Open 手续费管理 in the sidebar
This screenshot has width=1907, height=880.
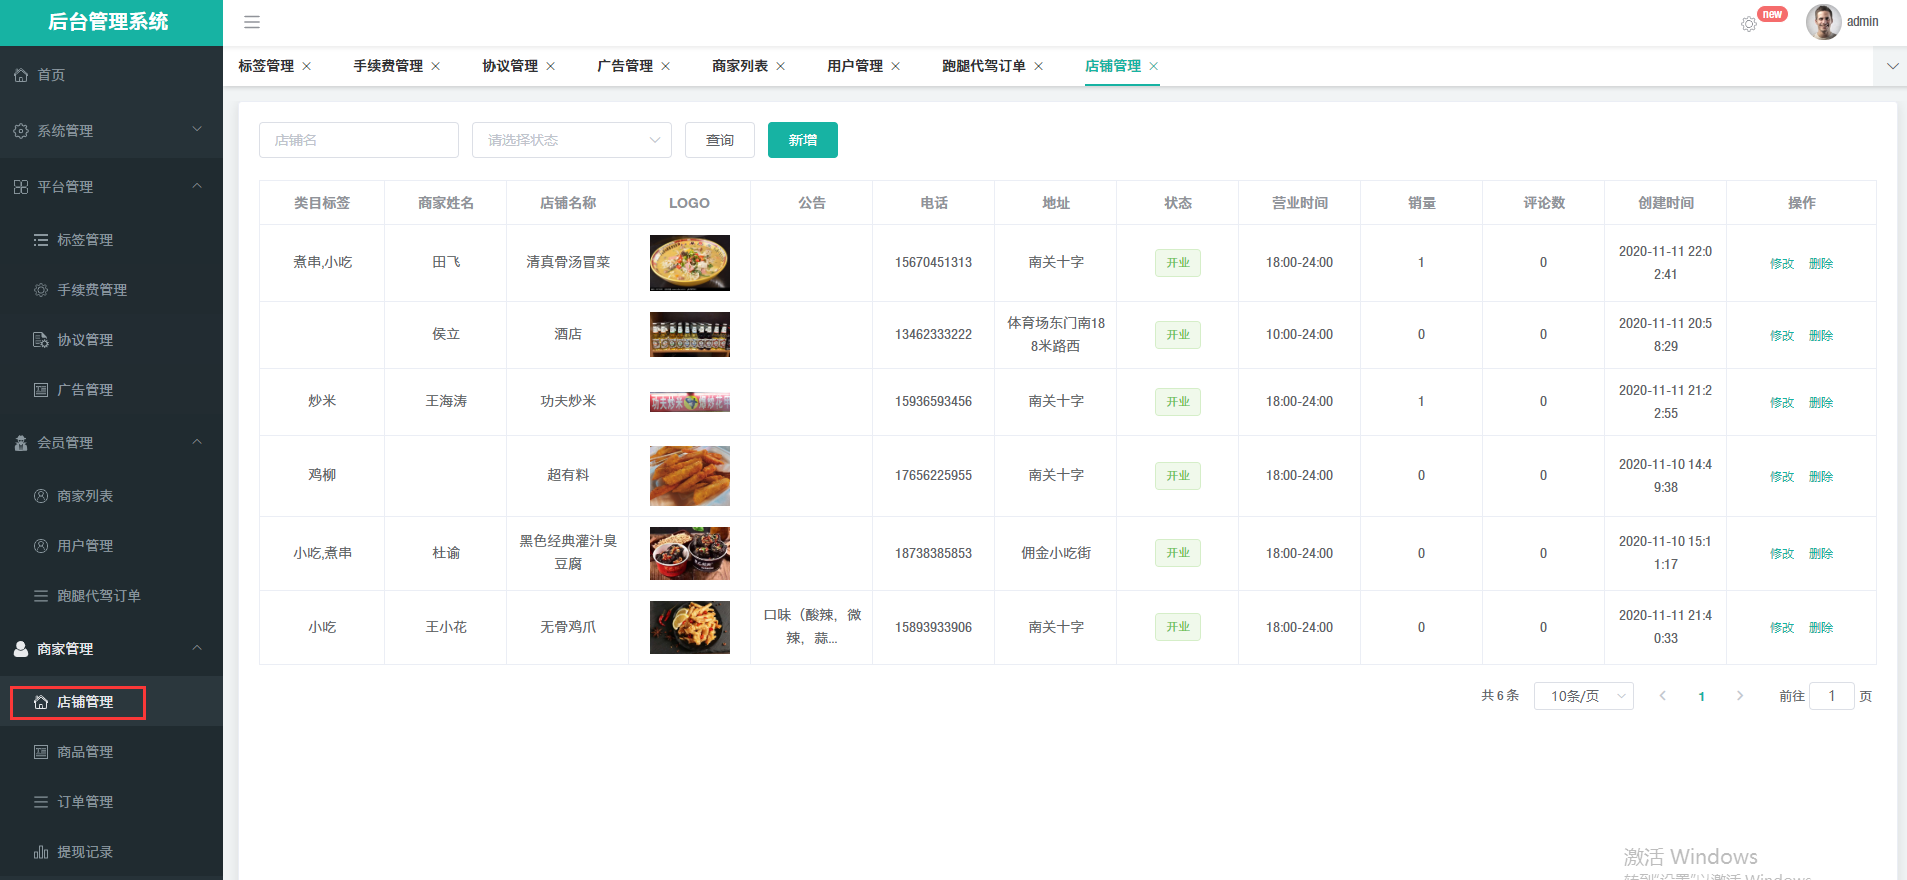(x=91, y=290)
